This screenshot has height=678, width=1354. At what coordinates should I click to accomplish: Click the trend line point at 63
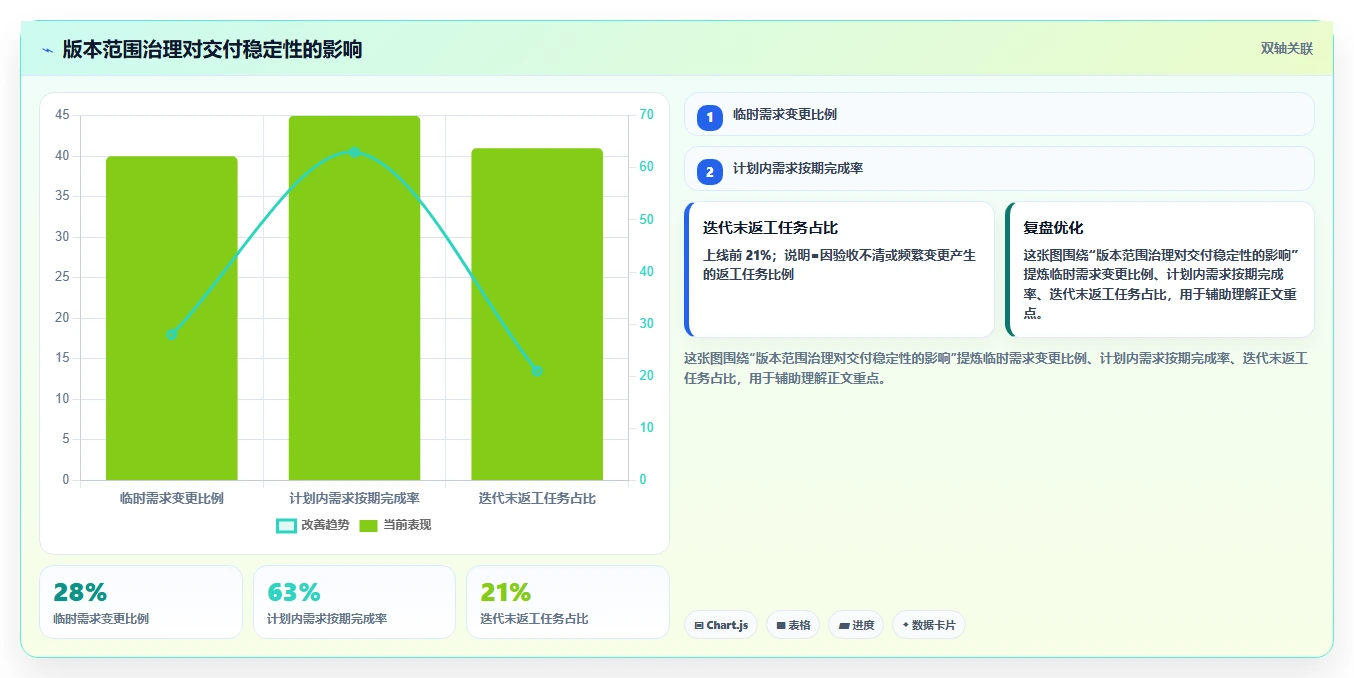(x=354, y=152)
